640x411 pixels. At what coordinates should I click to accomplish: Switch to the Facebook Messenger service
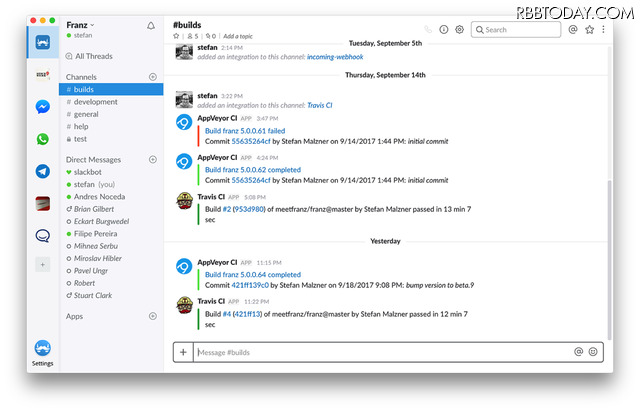pos(43,107)
